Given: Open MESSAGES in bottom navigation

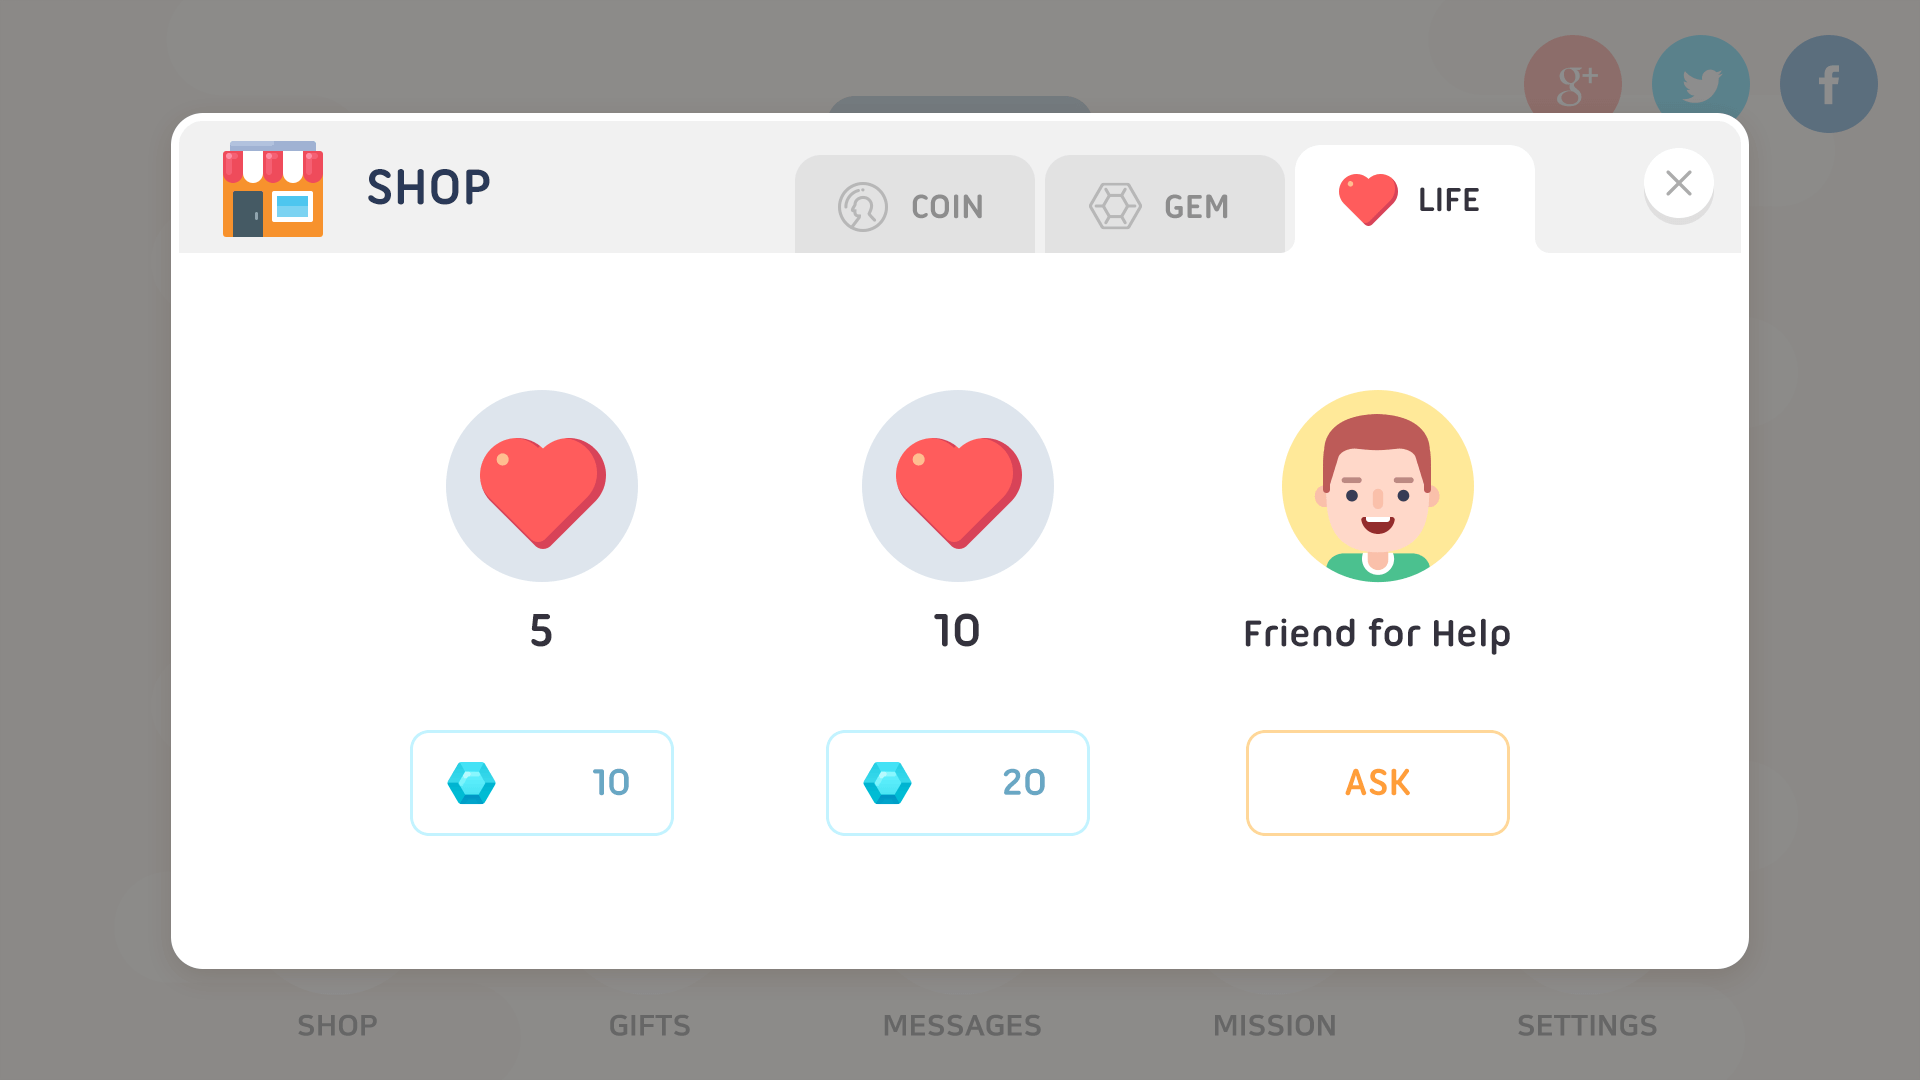Looking at the screenshot, I should point(962,1026).
